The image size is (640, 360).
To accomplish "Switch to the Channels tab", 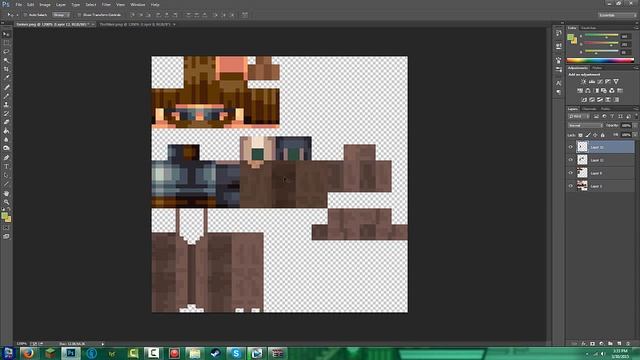I will (589, 109).
